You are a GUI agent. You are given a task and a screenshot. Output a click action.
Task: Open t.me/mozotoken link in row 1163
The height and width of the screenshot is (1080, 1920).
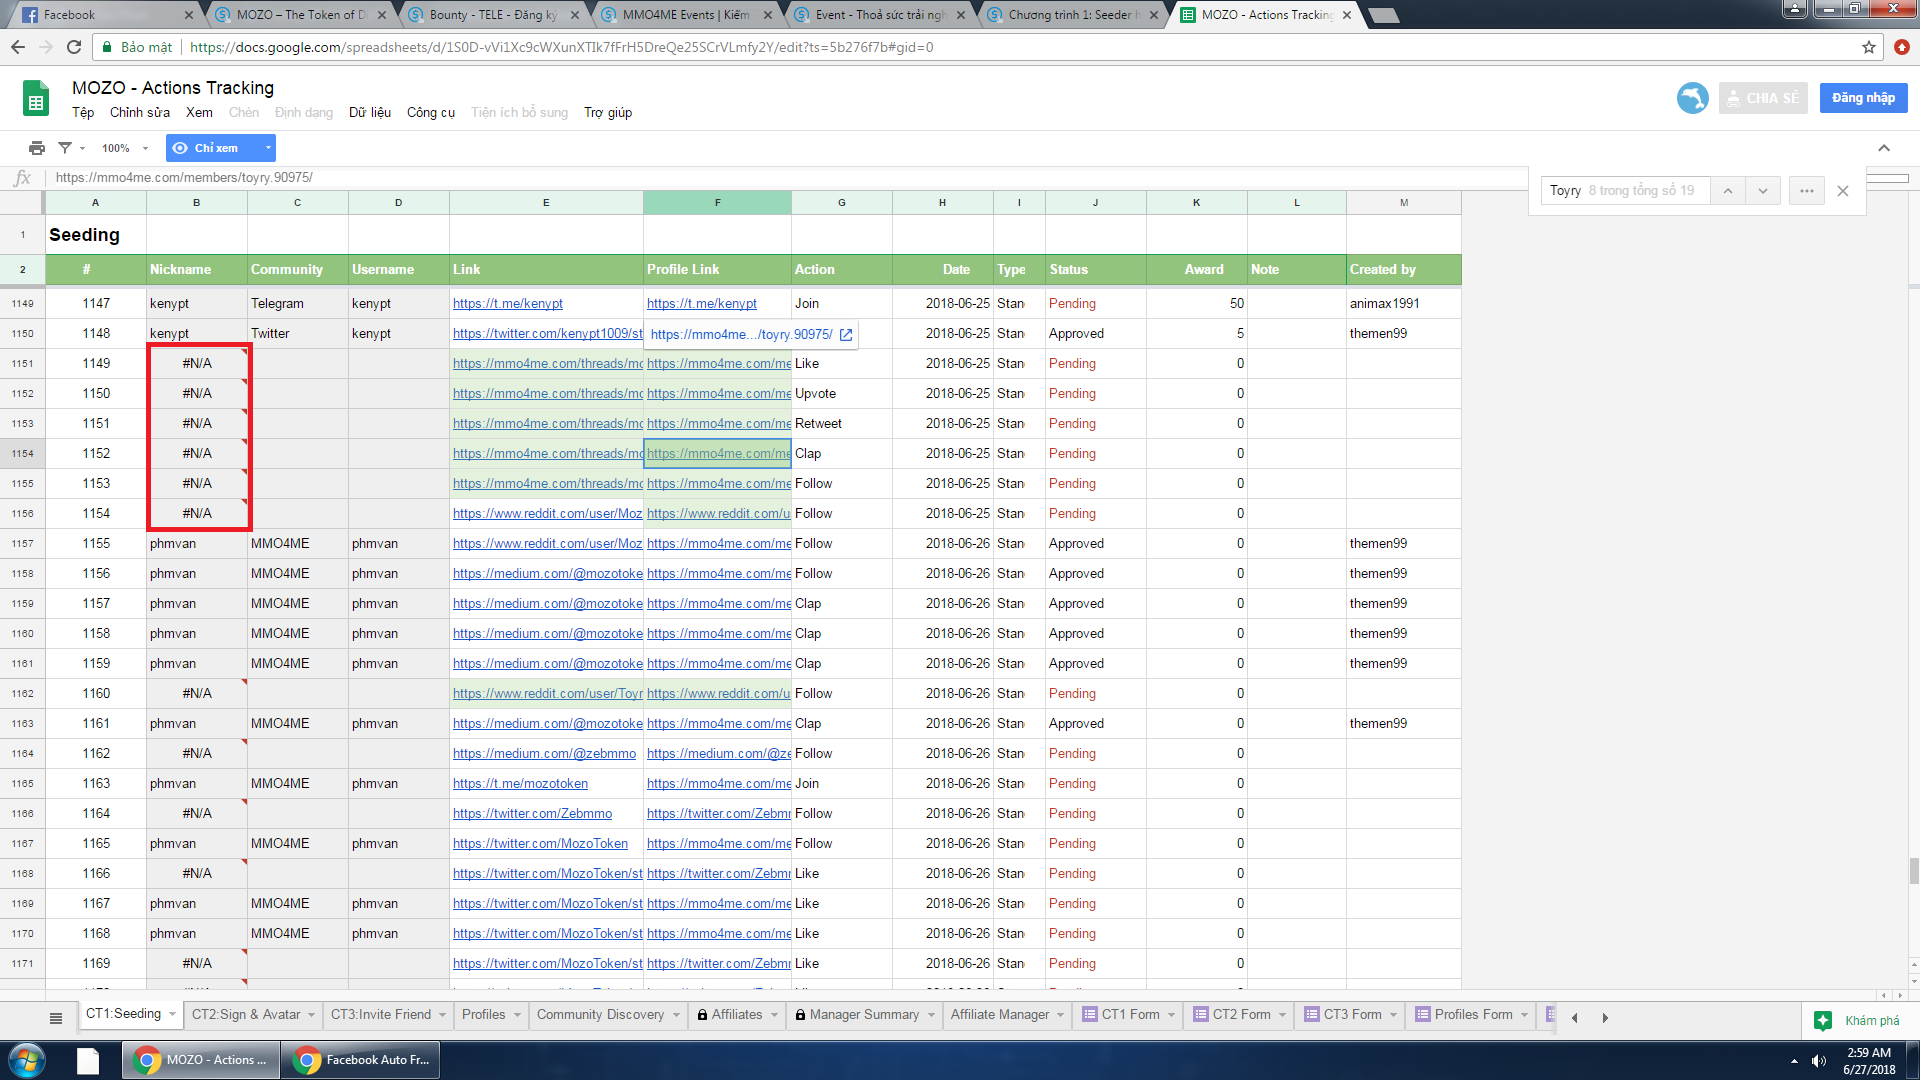(x=520, y=784)
